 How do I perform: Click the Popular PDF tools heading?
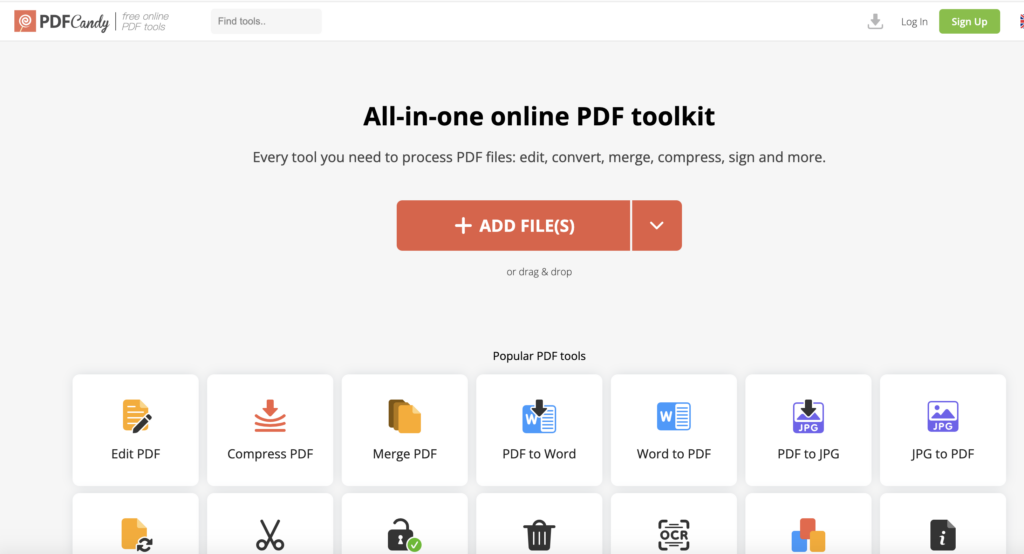[x=539, y=356]
